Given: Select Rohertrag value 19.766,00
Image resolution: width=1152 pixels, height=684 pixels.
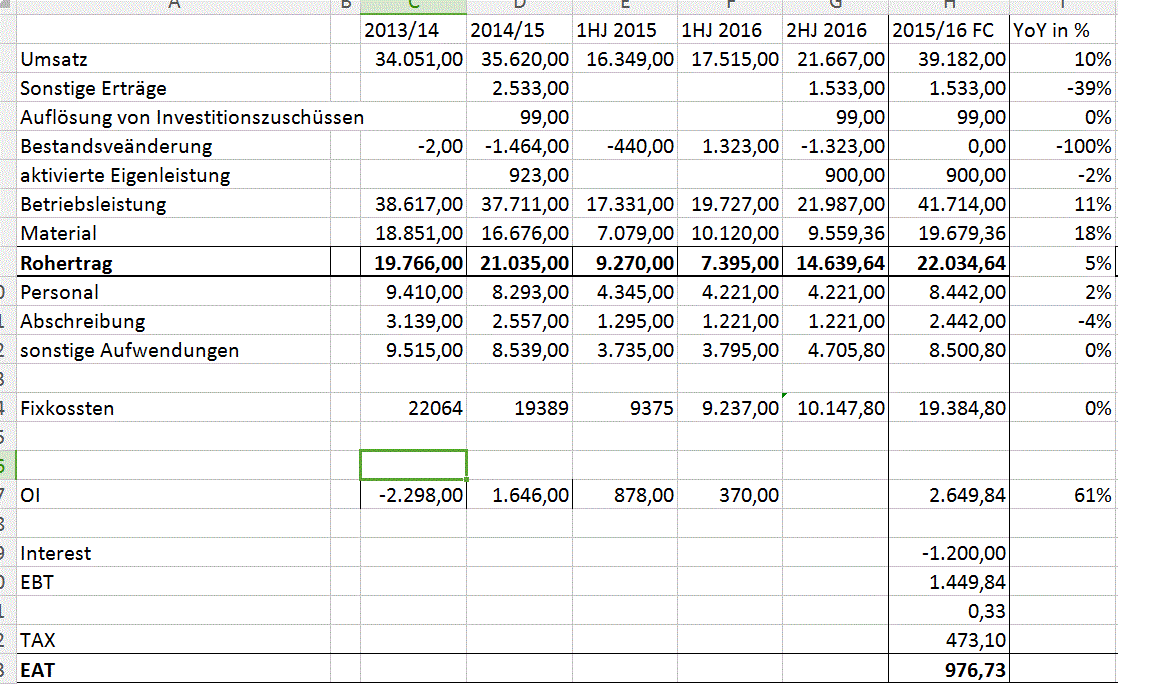Looking at the screenshot, I should coord(413,262).
